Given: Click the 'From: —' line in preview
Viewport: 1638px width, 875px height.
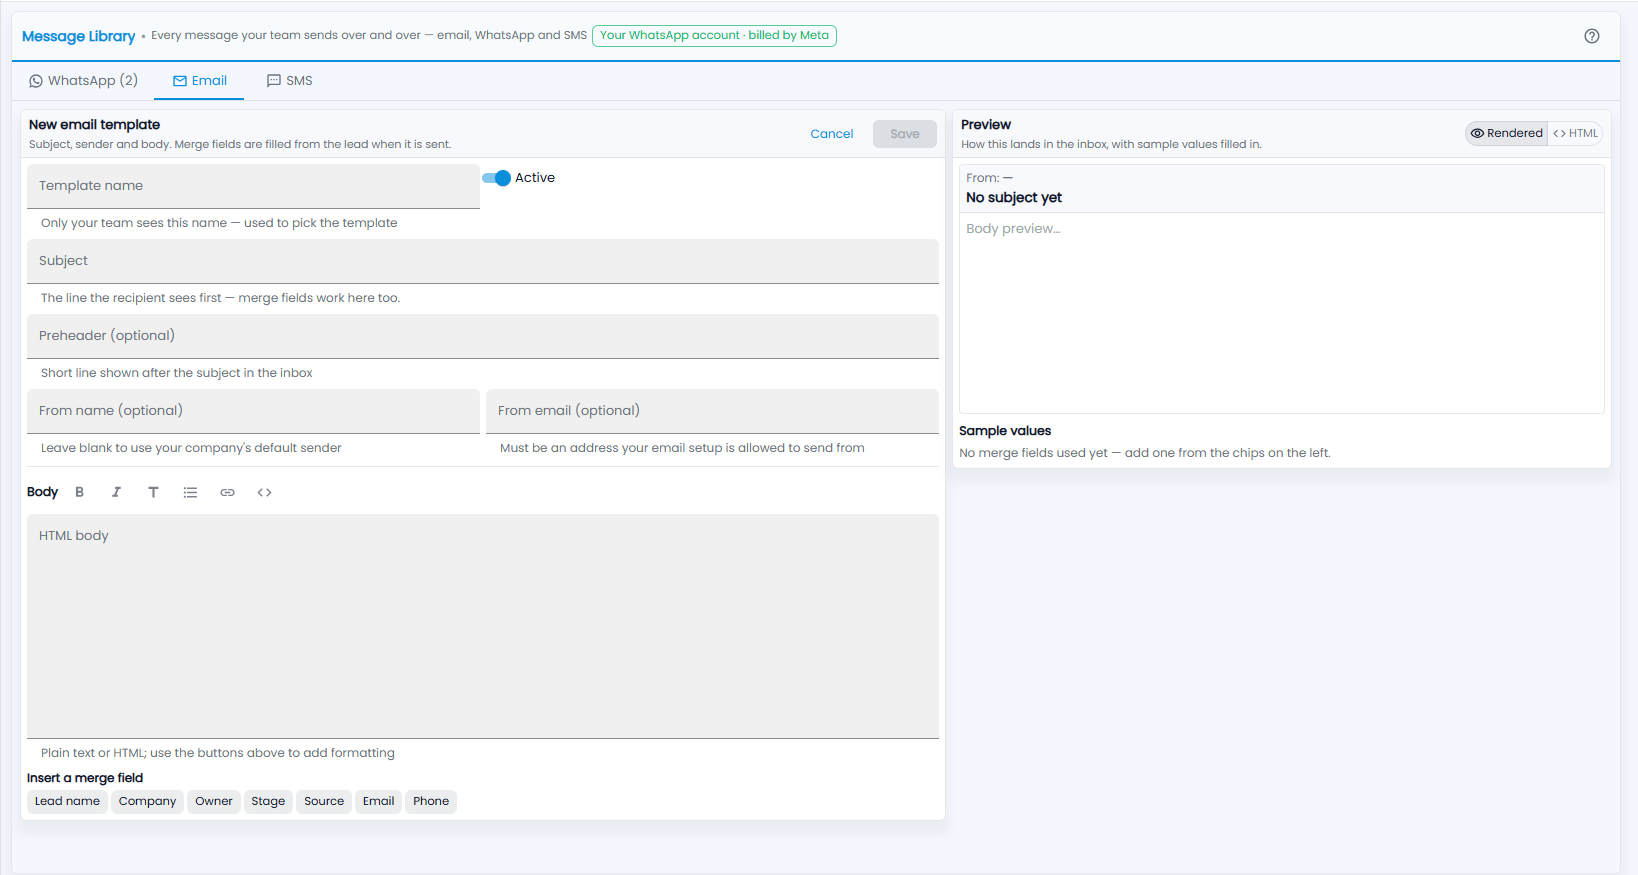Looking at the screenshot, I should 989,178.
